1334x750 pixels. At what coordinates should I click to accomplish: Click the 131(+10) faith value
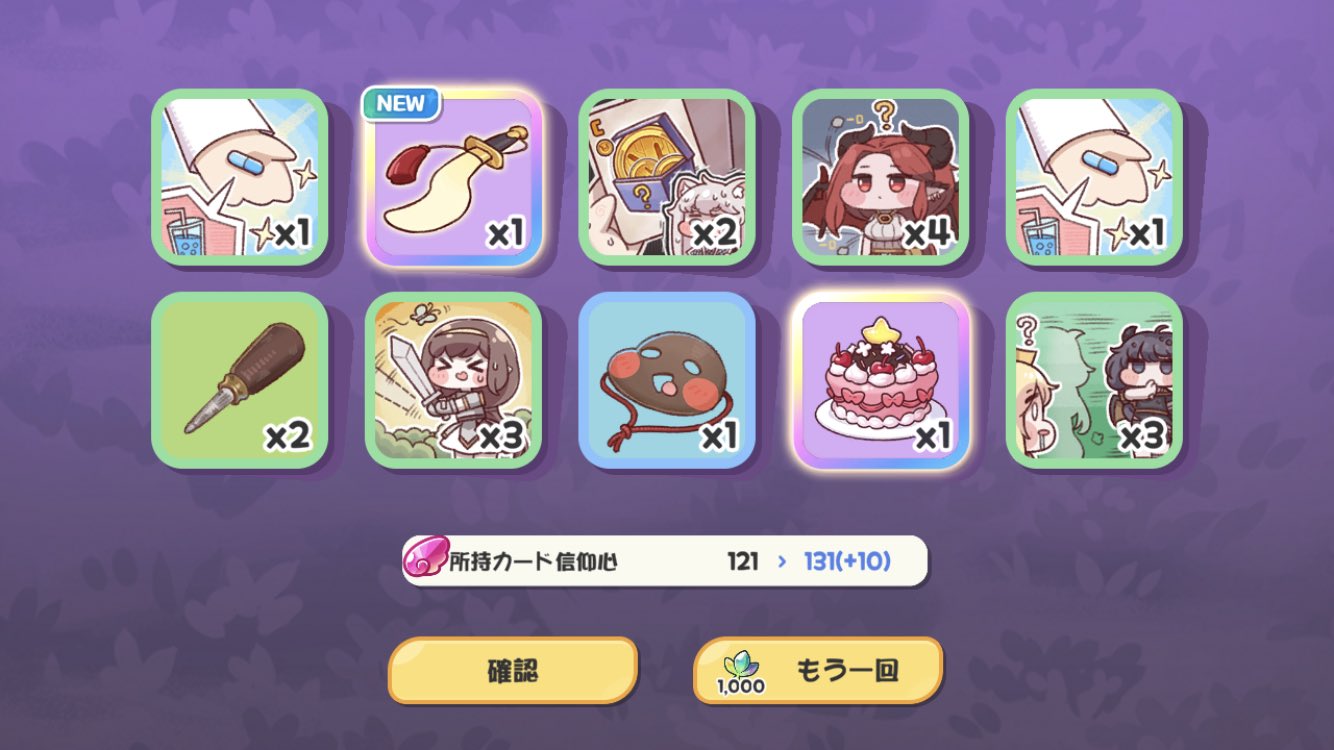[847, 562]
